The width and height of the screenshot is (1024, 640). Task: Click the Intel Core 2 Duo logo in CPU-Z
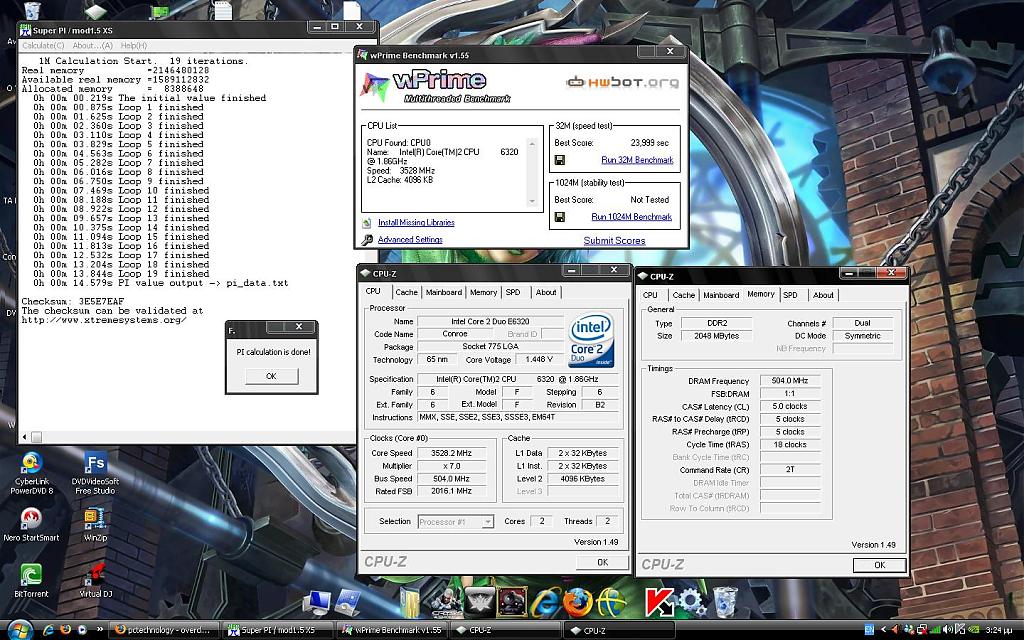(591, 340)
